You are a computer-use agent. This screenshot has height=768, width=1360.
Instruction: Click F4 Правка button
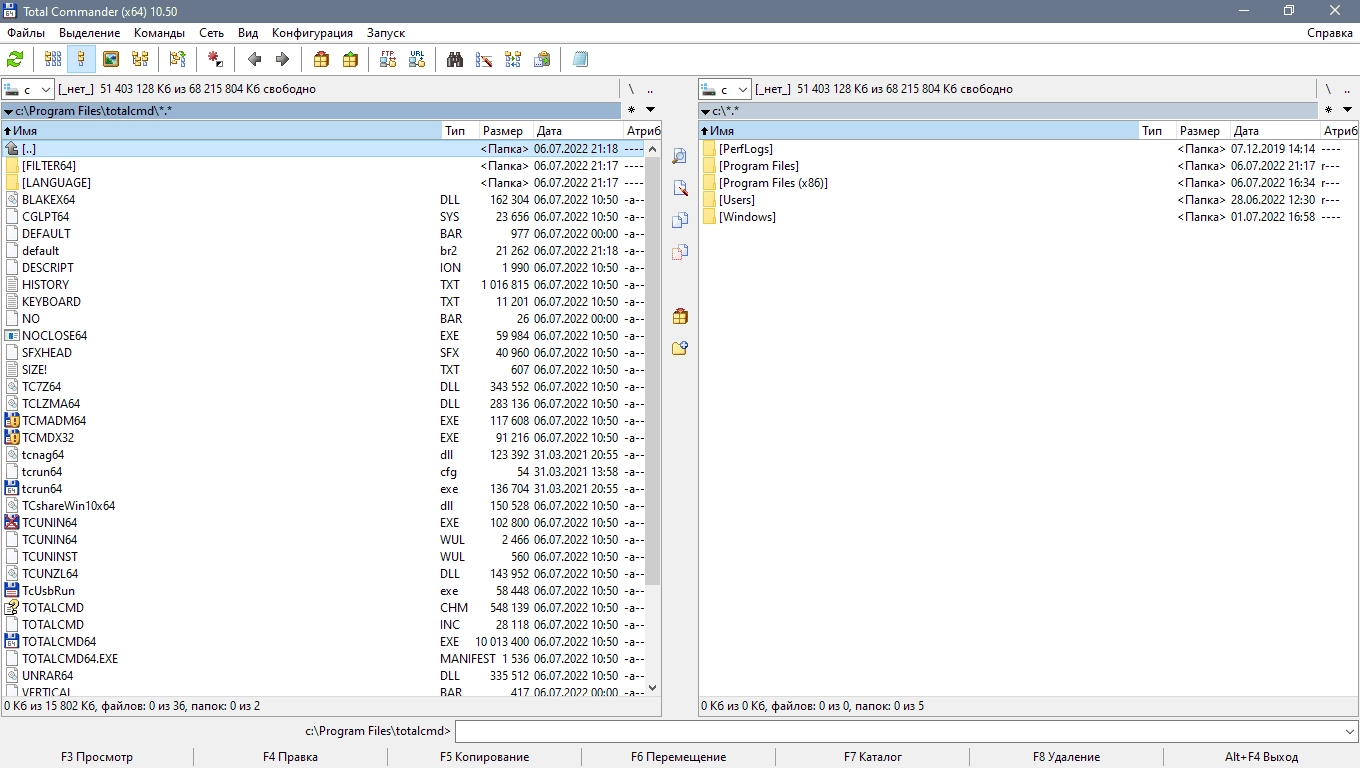tap(290, 757)
